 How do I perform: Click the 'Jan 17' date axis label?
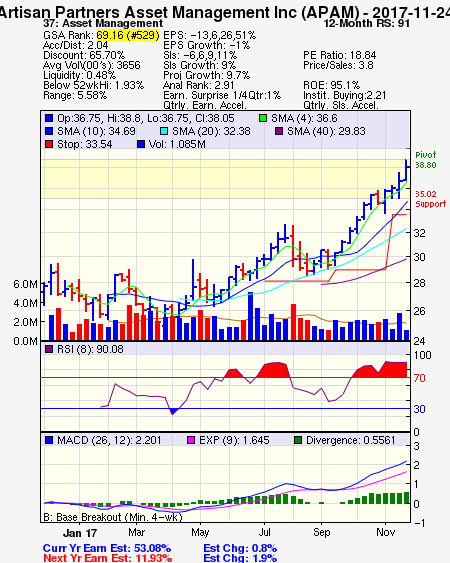point(80,533)
